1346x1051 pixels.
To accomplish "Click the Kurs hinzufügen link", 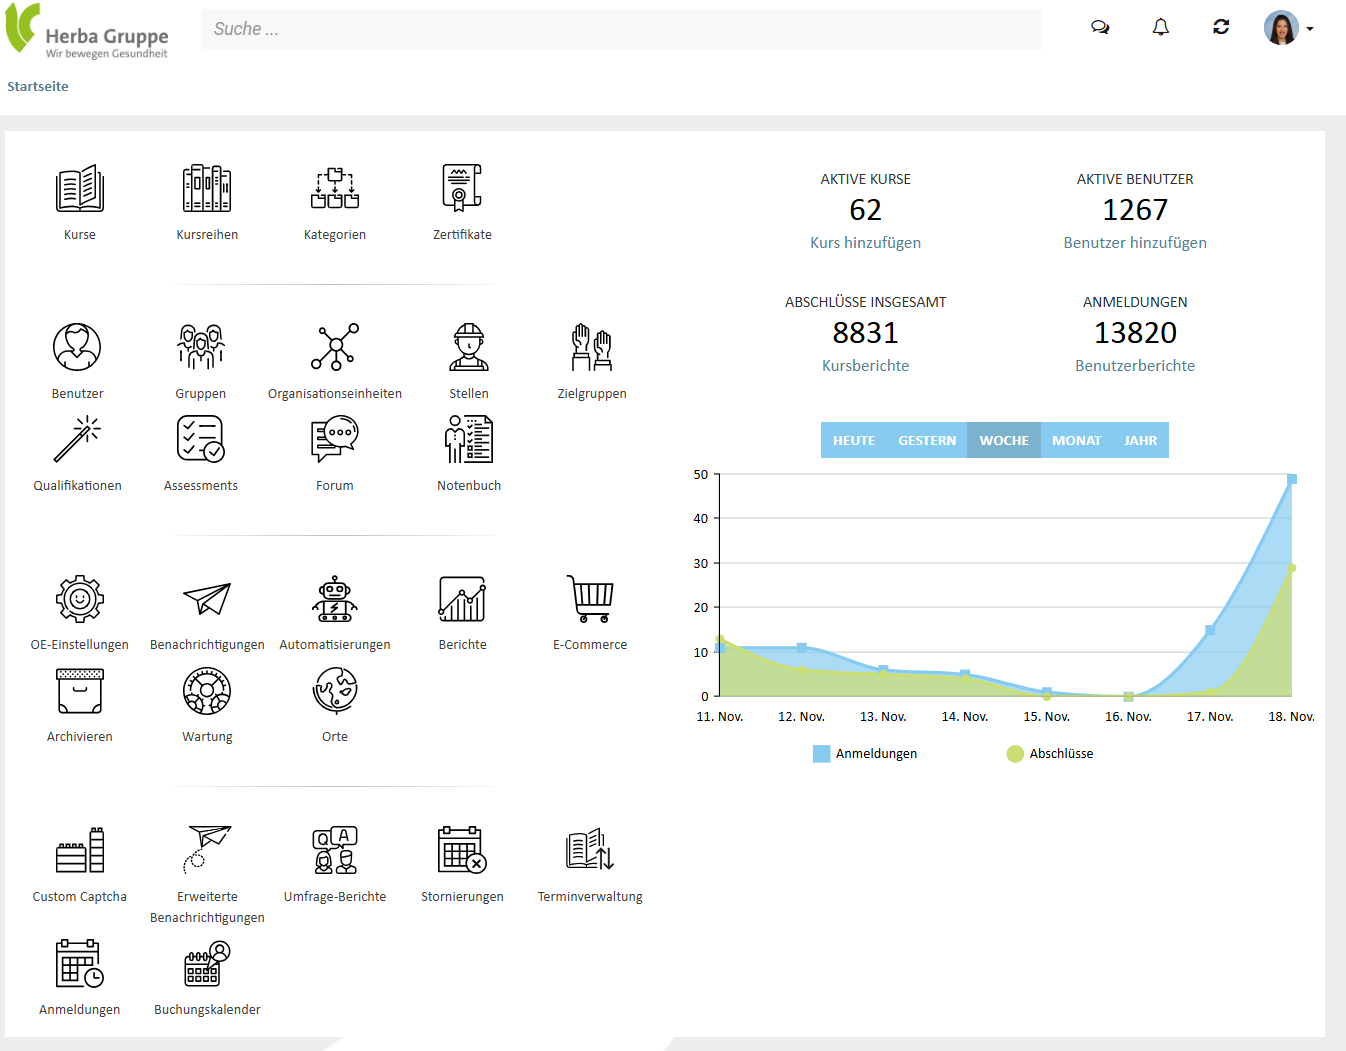I will coord(865,243).
